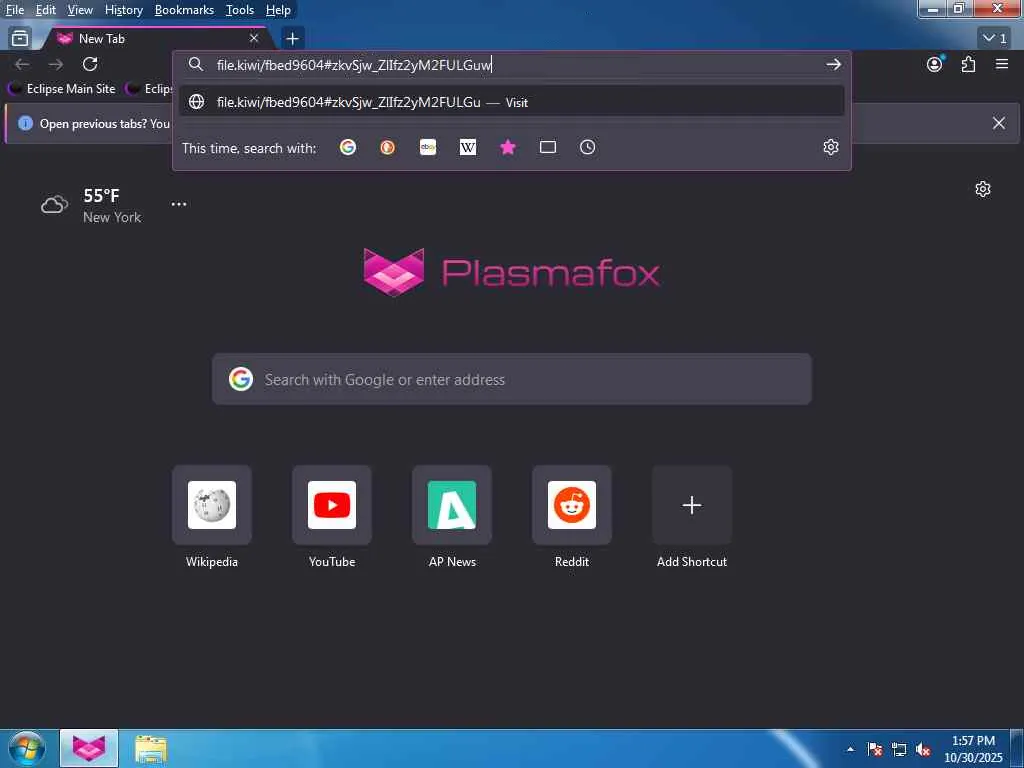Click the Plasmafox taskbar icon

click(x=89, y=749)
